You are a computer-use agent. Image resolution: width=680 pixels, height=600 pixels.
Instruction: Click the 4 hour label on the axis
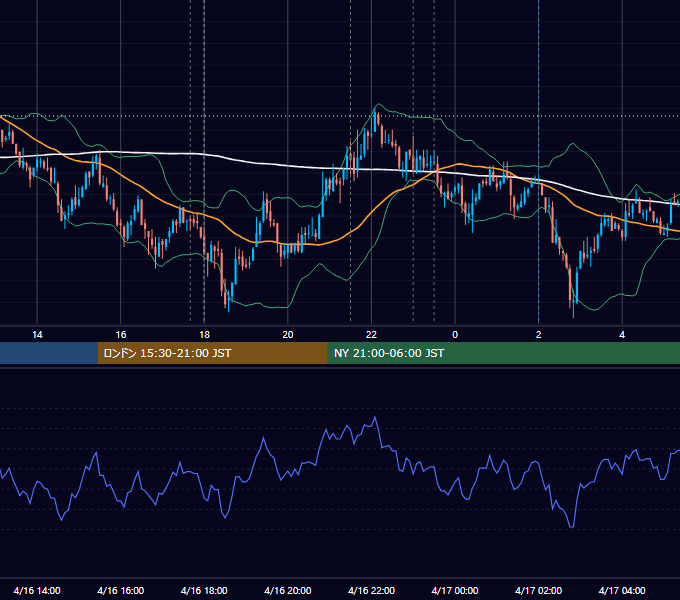pos(622,335)
